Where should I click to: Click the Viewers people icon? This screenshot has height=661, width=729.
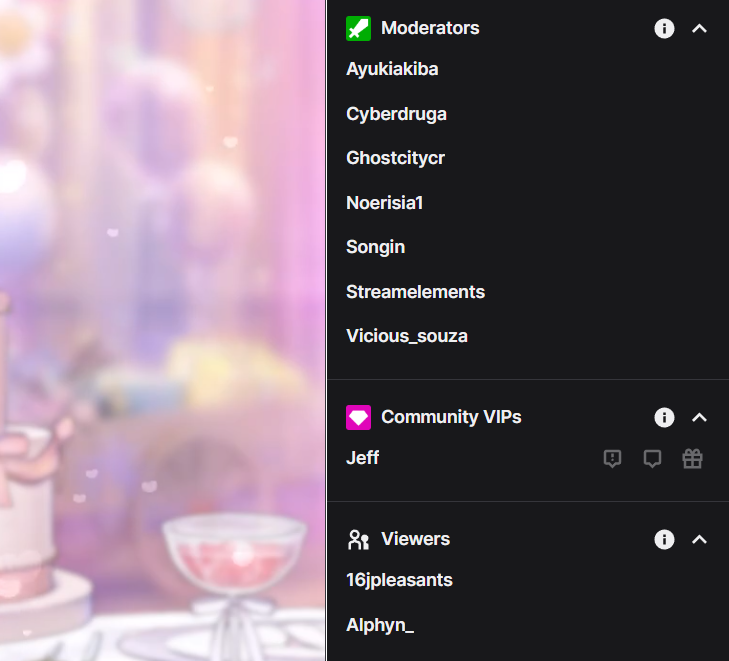tap(358, 539)
